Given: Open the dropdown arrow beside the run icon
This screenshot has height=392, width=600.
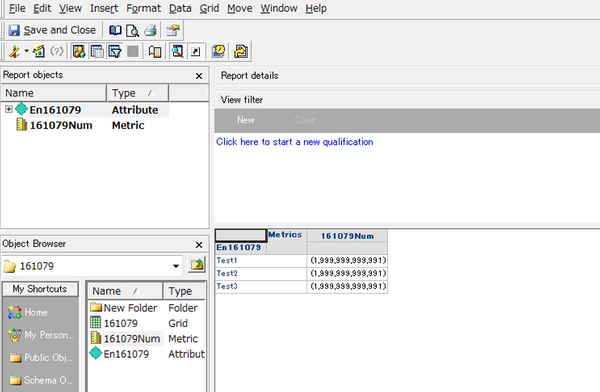Looking at the screenshot, I should click(x=26, y=51).
